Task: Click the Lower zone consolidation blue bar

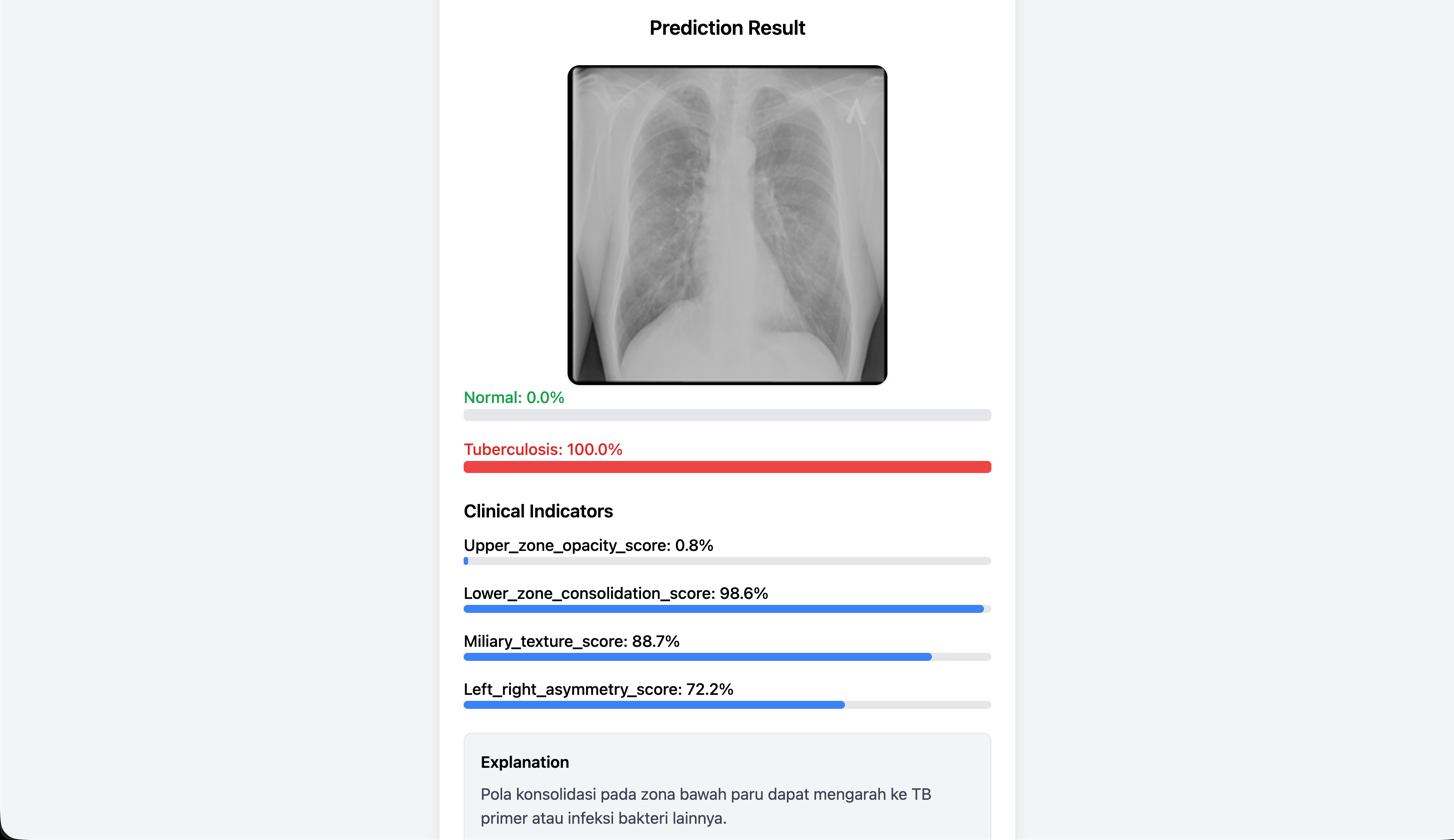Action: tap(724, 609)
